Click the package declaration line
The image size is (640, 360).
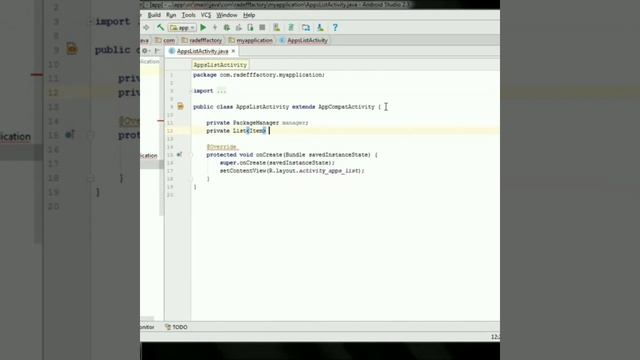pyautogui.click(x=259, y=75)
